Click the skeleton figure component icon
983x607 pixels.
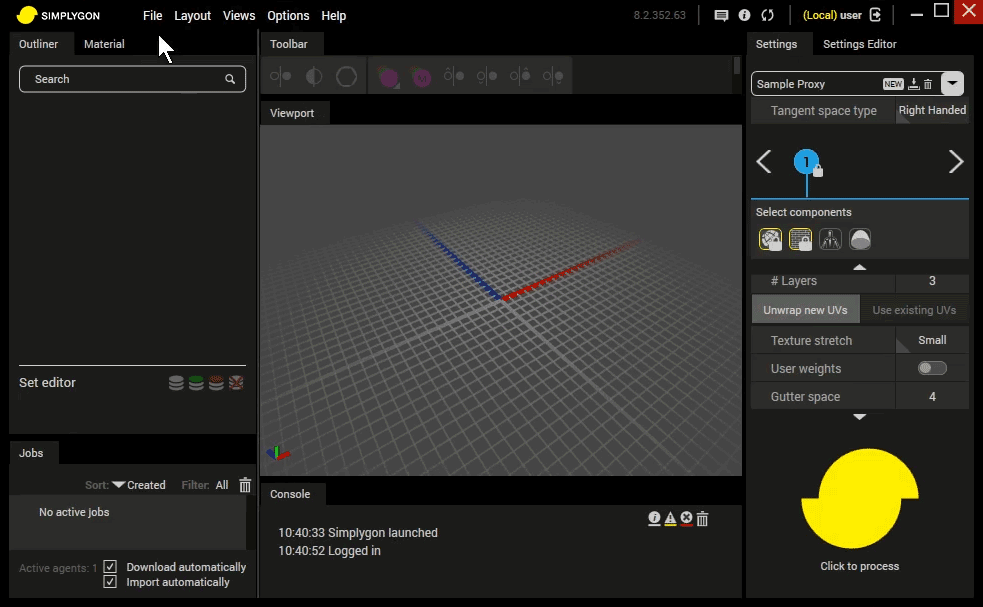tap(830, 239)
